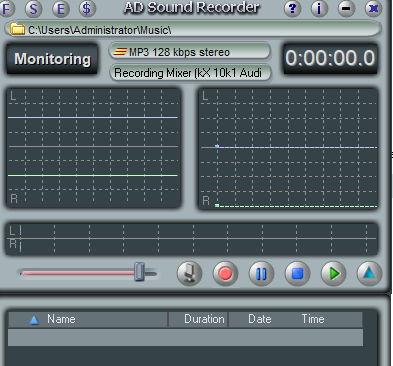Image resolution: width=393 pixels, height=366 pixels.
Task: Click the Time column header
Action: 313,319
